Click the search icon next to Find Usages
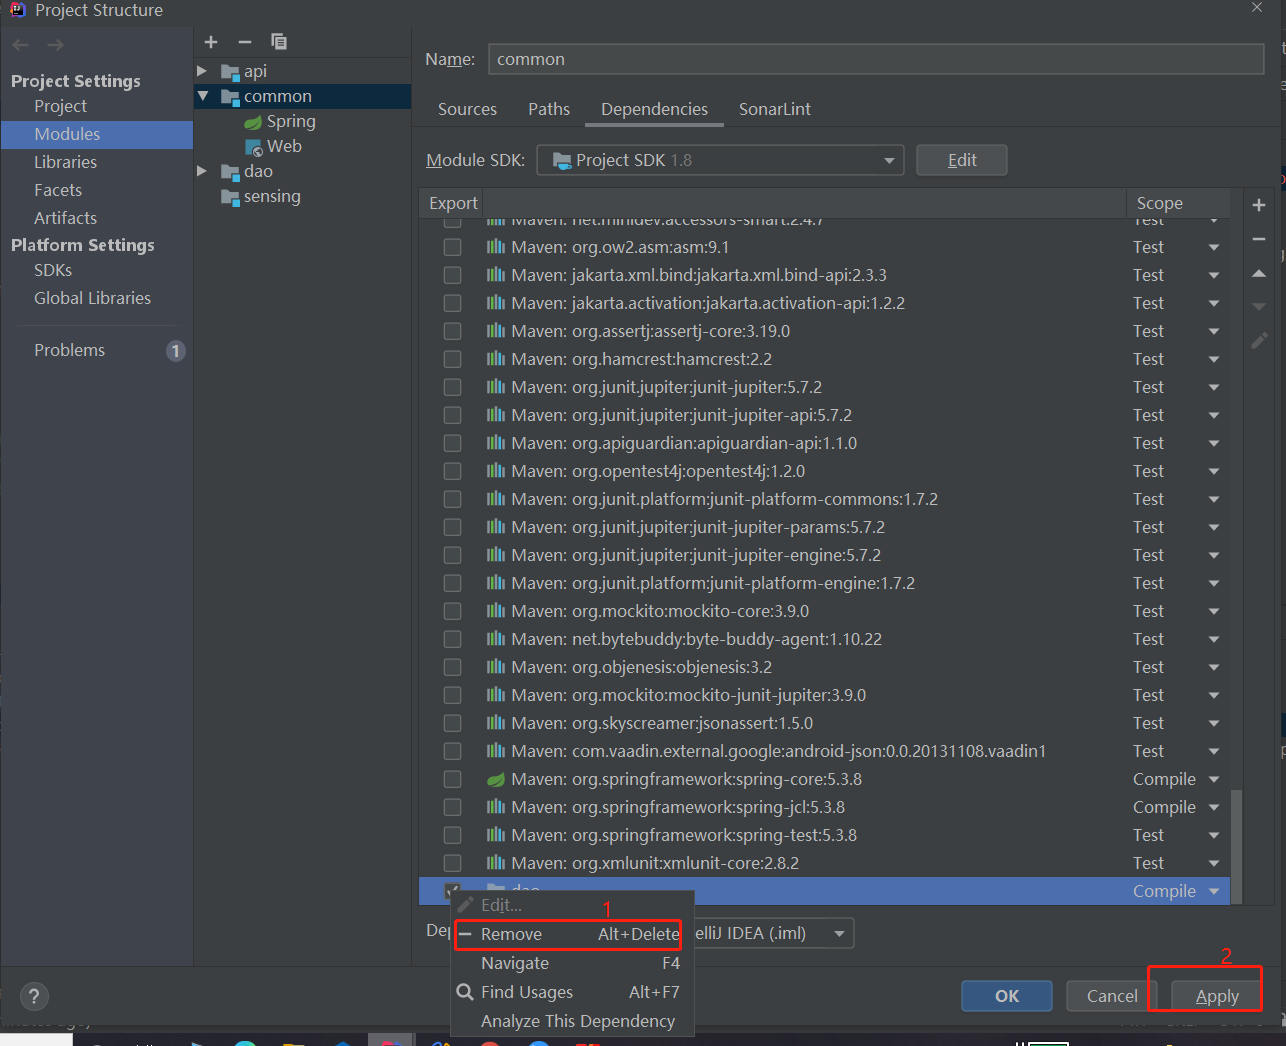This screenshot has width=1286, height=1046. coord(465,992)
